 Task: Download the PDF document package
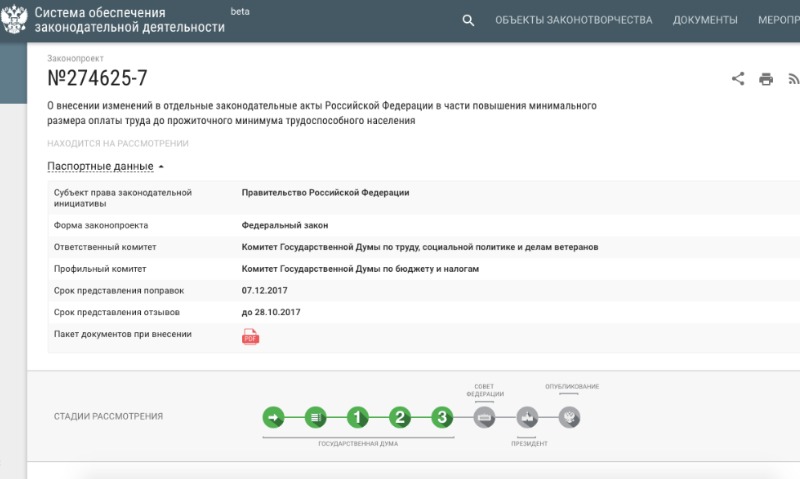tap(250, 337)
